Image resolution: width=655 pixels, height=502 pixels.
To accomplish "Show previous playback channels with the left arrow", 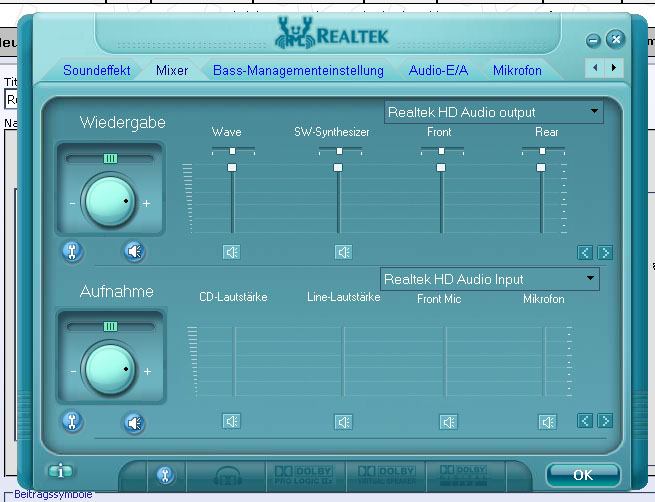I will click(585, 252).
